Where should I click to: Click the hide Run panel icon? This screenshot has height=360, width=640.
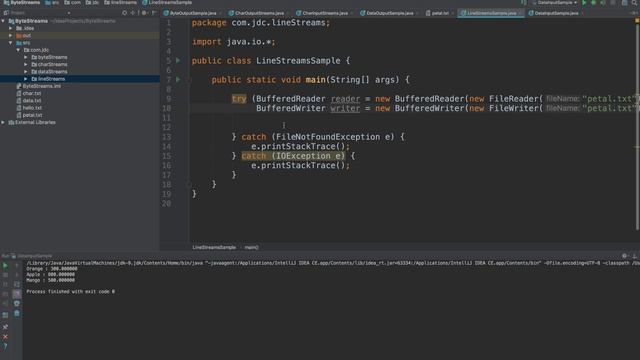click(x=634, y=256)
